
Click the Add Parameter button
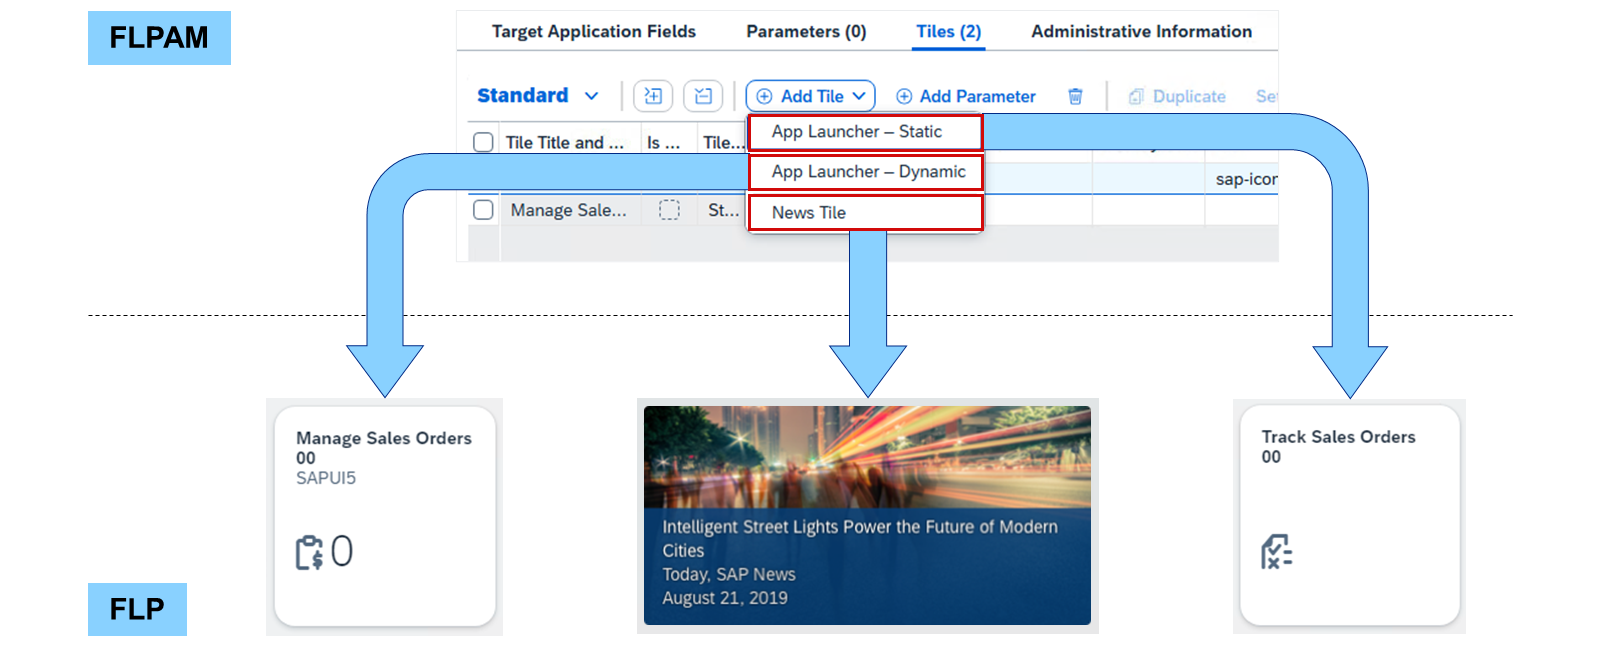[966, 96]
